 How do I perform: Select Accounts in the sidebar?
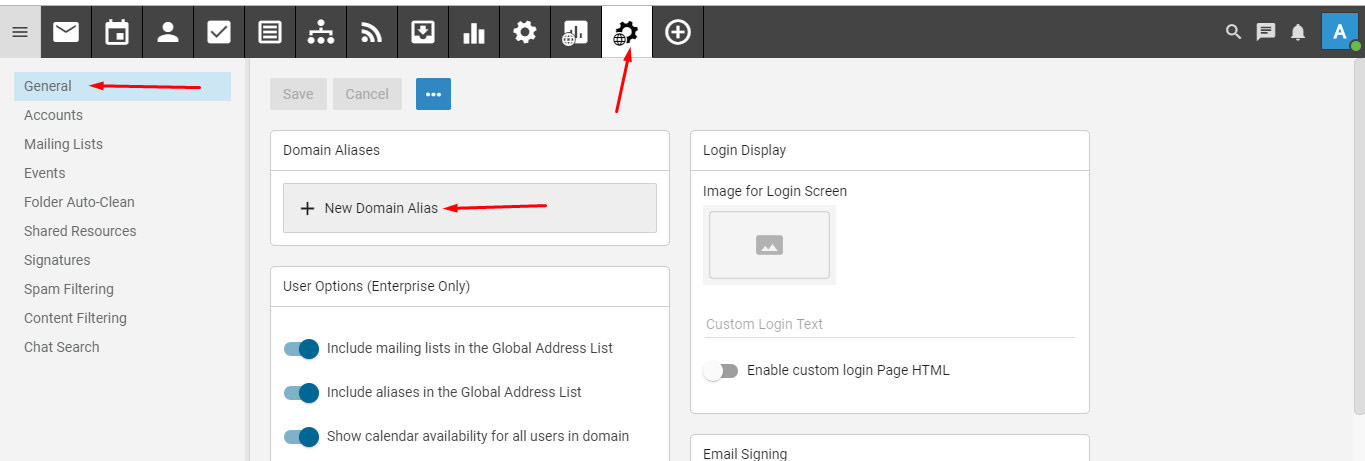[x=53, y=115]
